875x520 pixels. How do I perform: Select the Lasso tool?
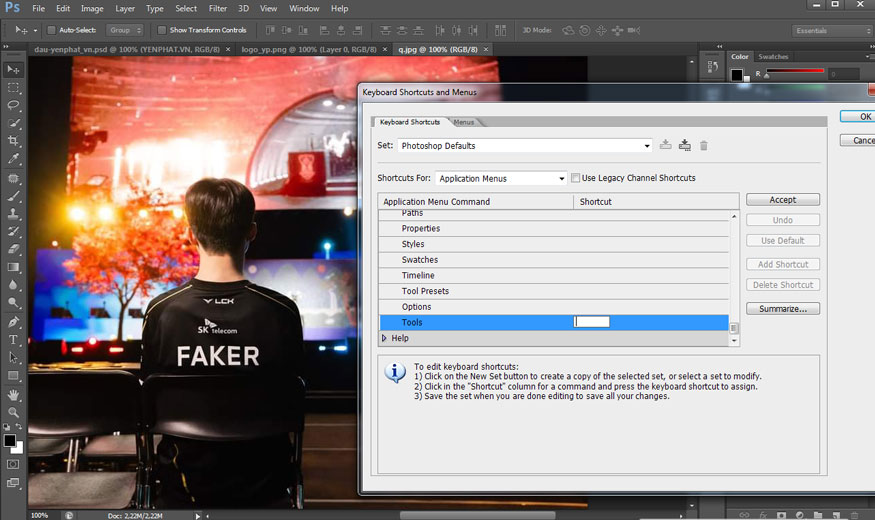13,105
